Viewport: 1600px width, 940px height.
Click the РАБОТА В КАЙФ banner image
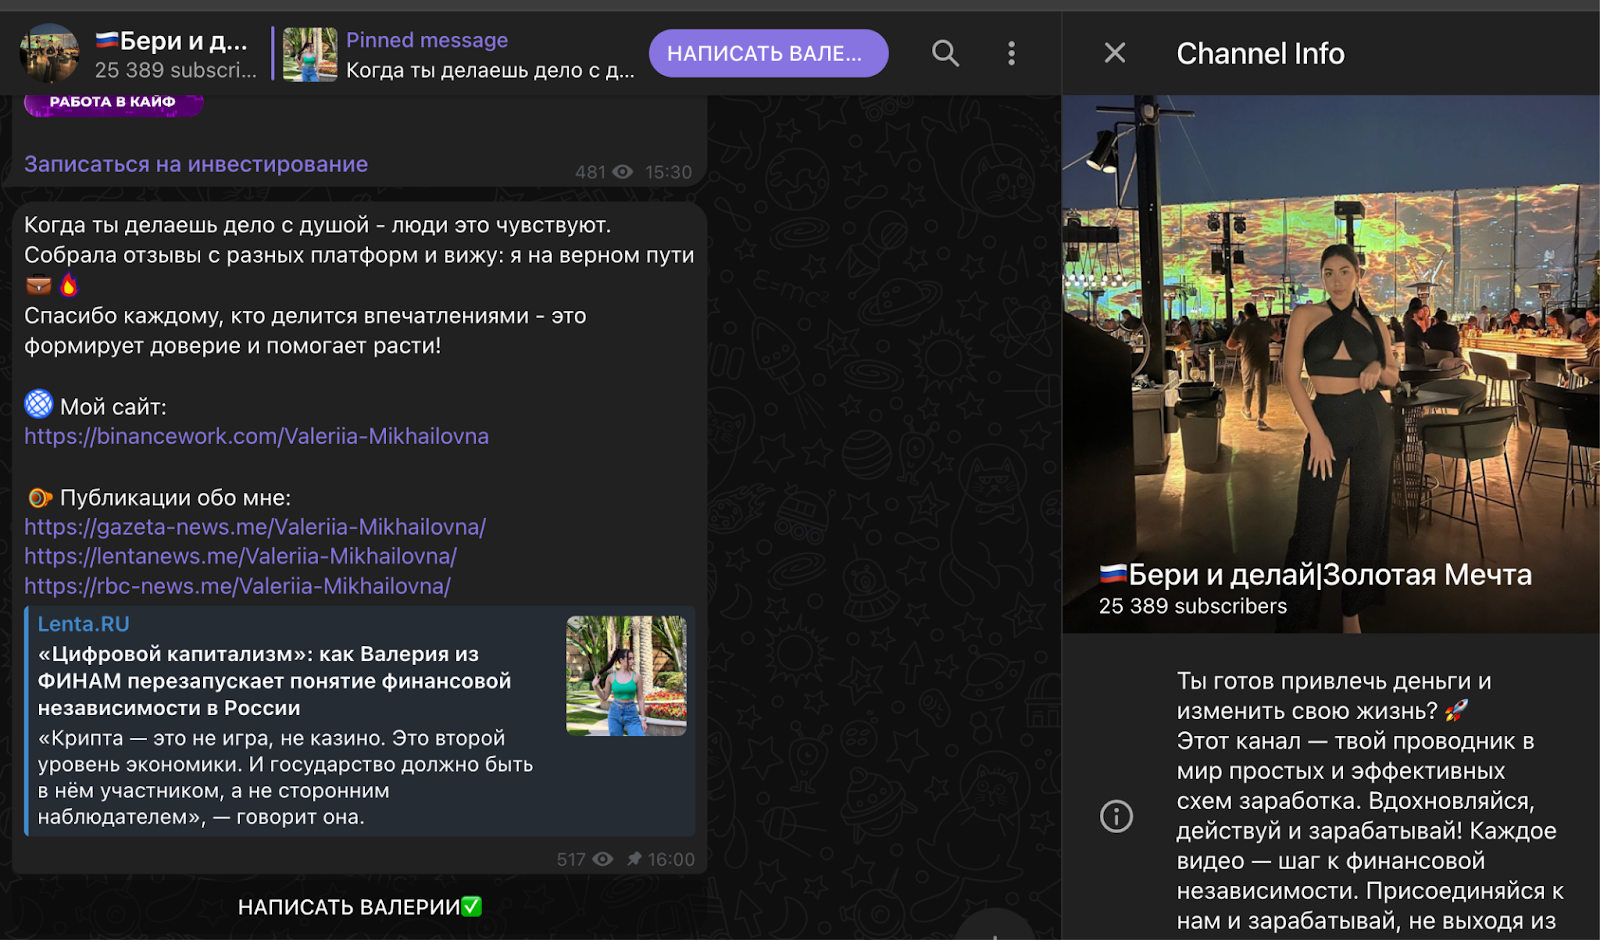(113, 104)
